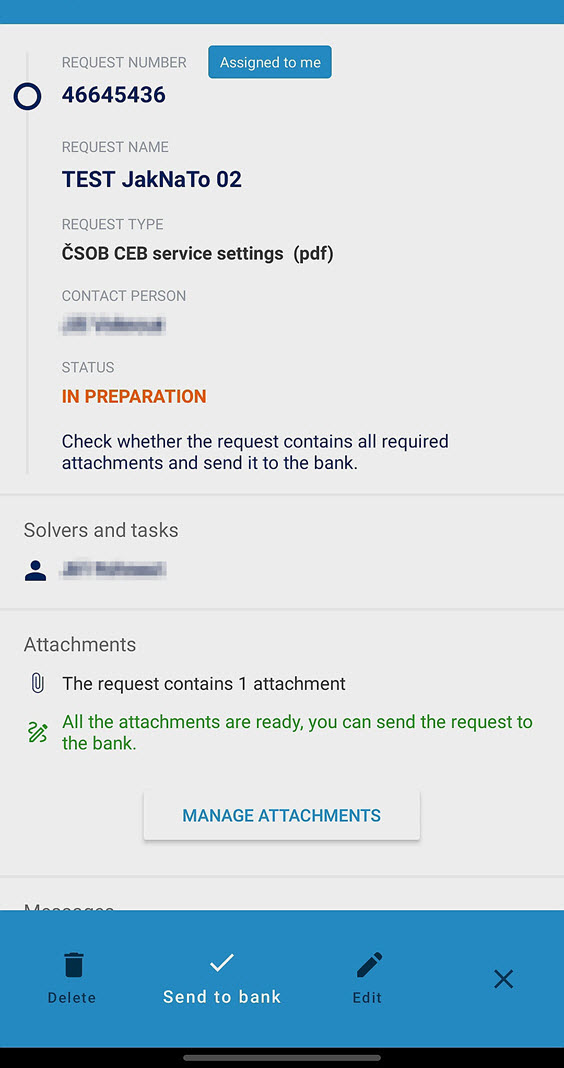Image resolution: width=564 pixels, height=1068 pixels.
Task: Click the Solvers and tasks heading
Action: coord(101,530)
